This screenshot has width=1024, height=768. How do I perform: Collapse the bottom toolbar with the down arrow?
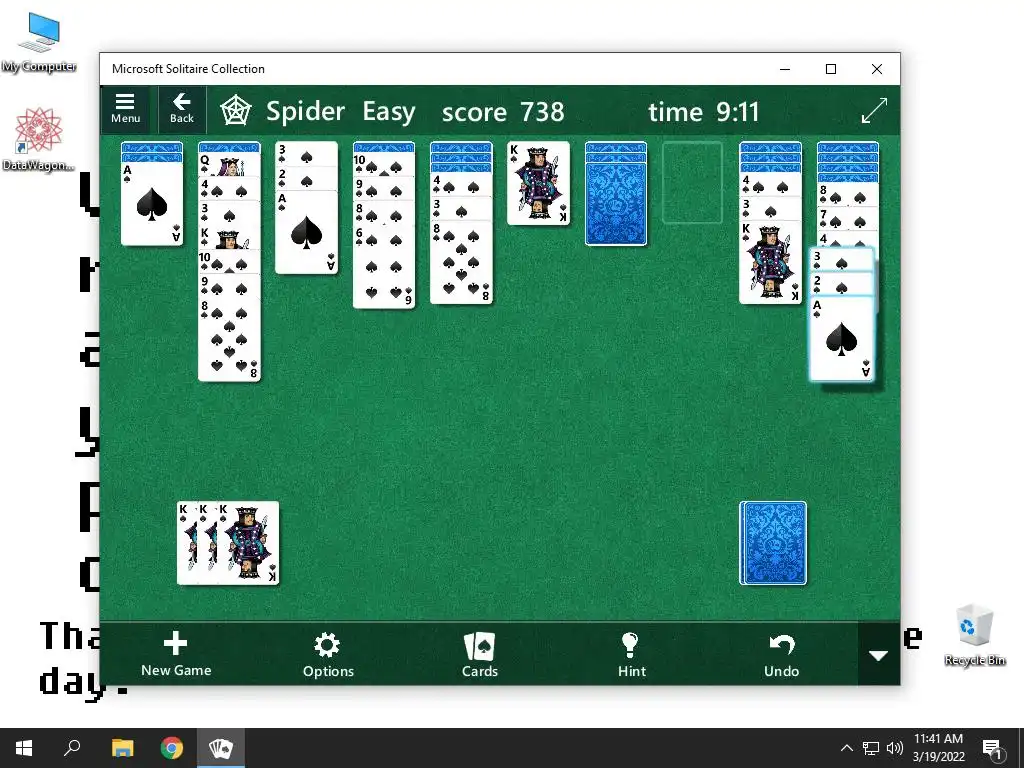[878, 655]
